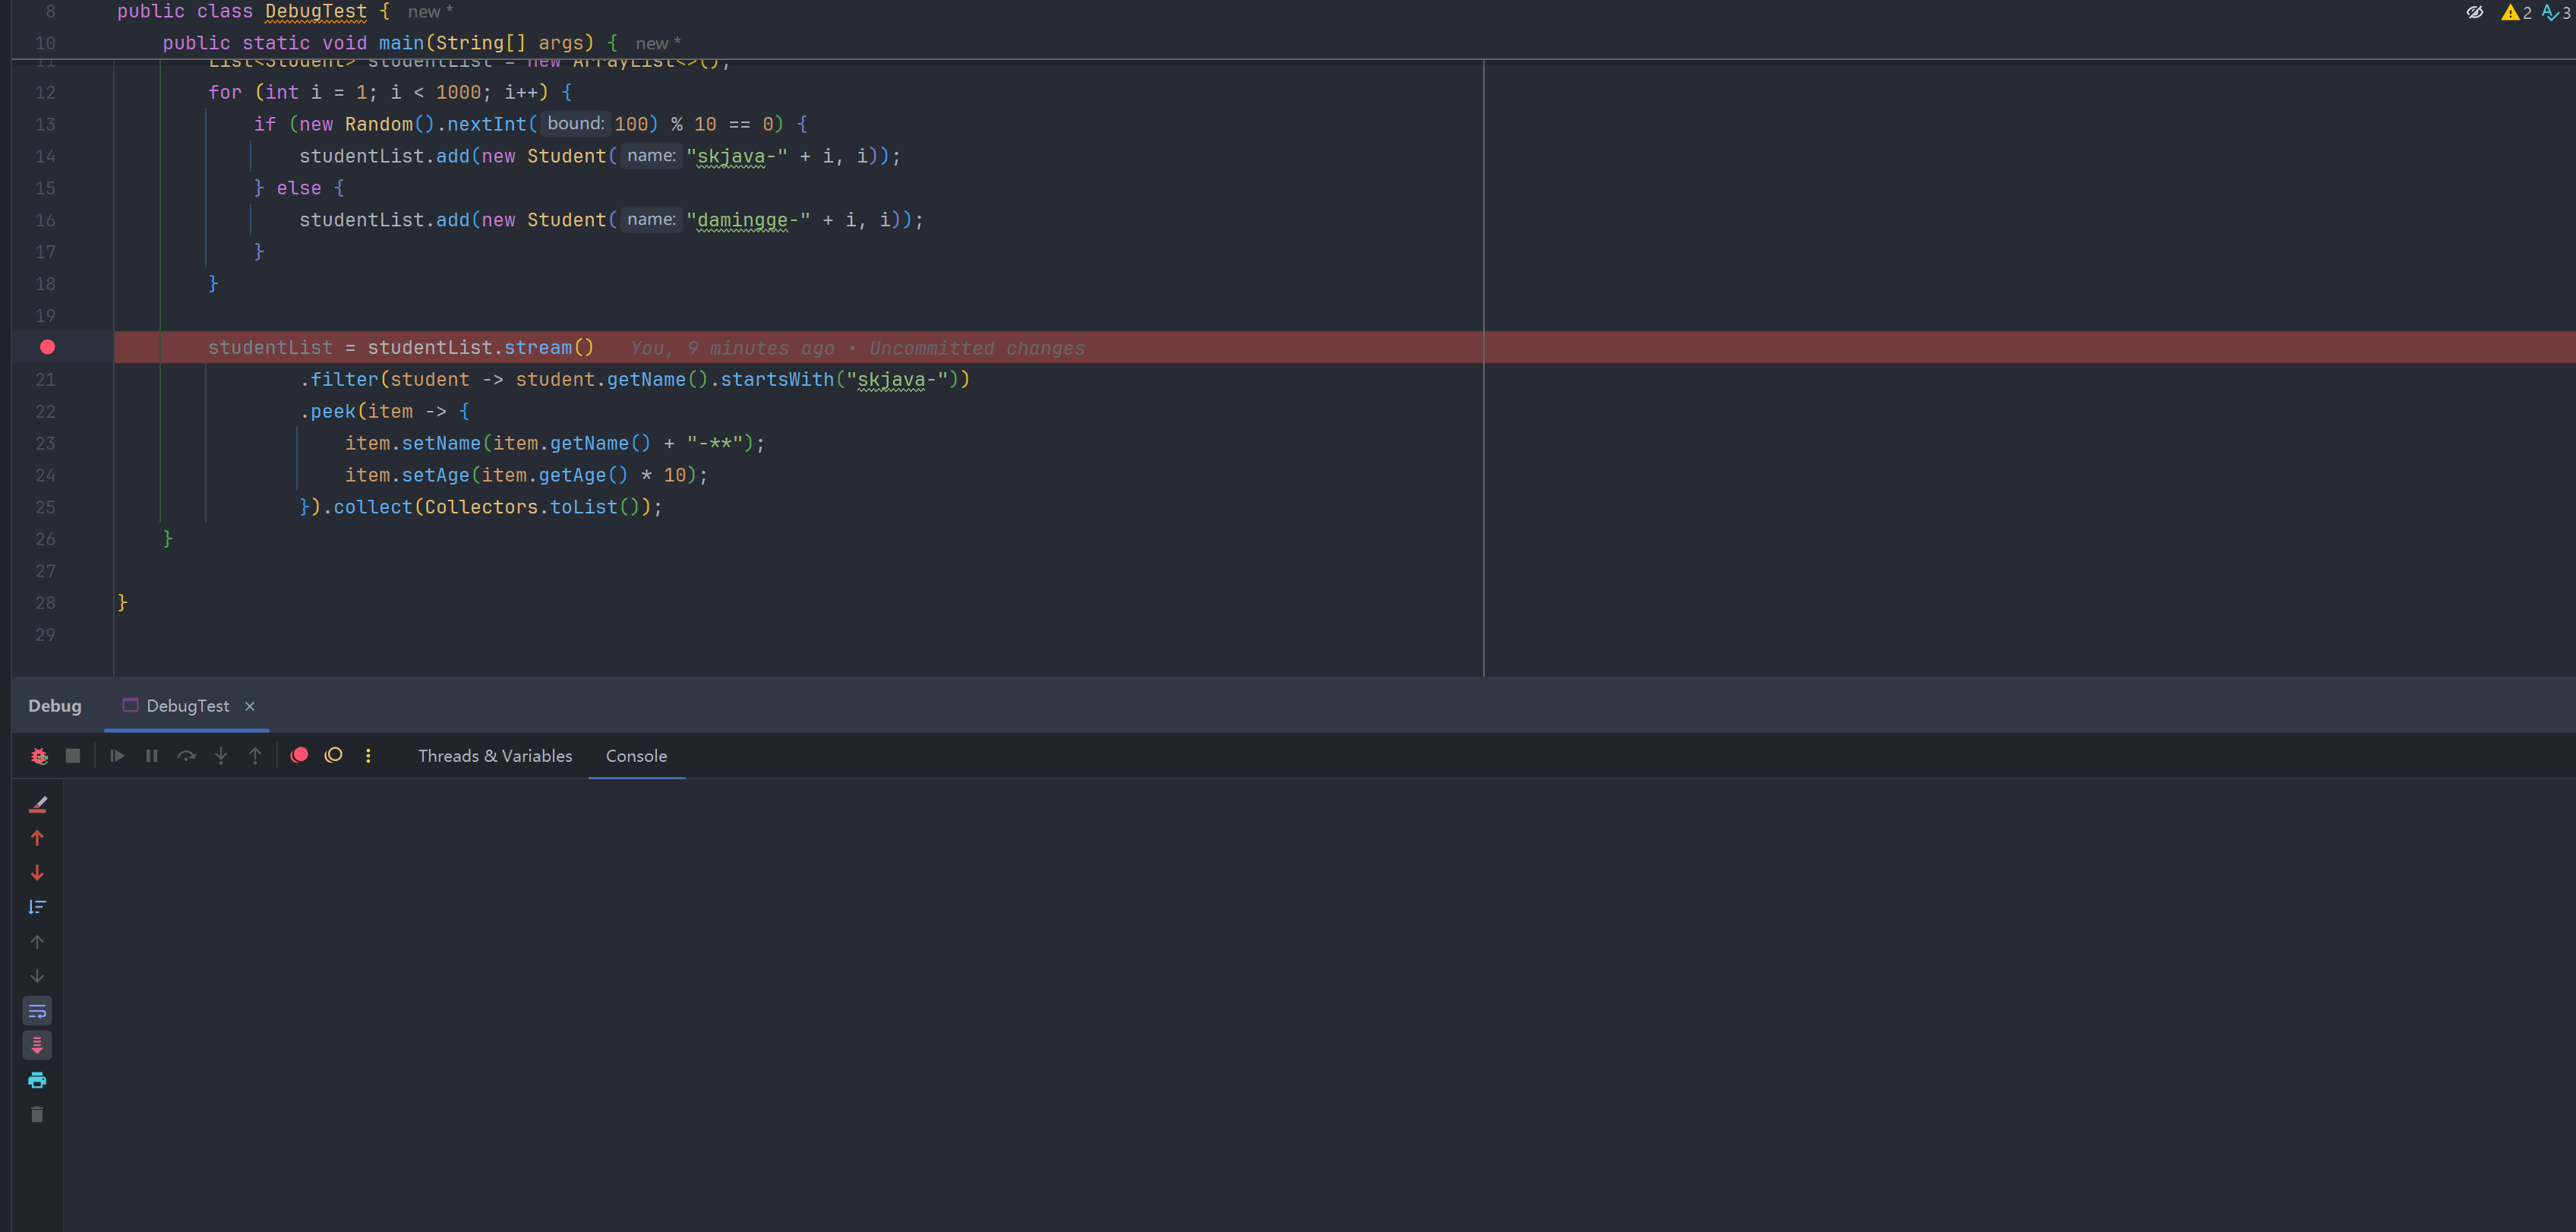Click the typo count 3 indicator
The height and width of the screenshot is (1232, 2576).
click(2556, 13)
